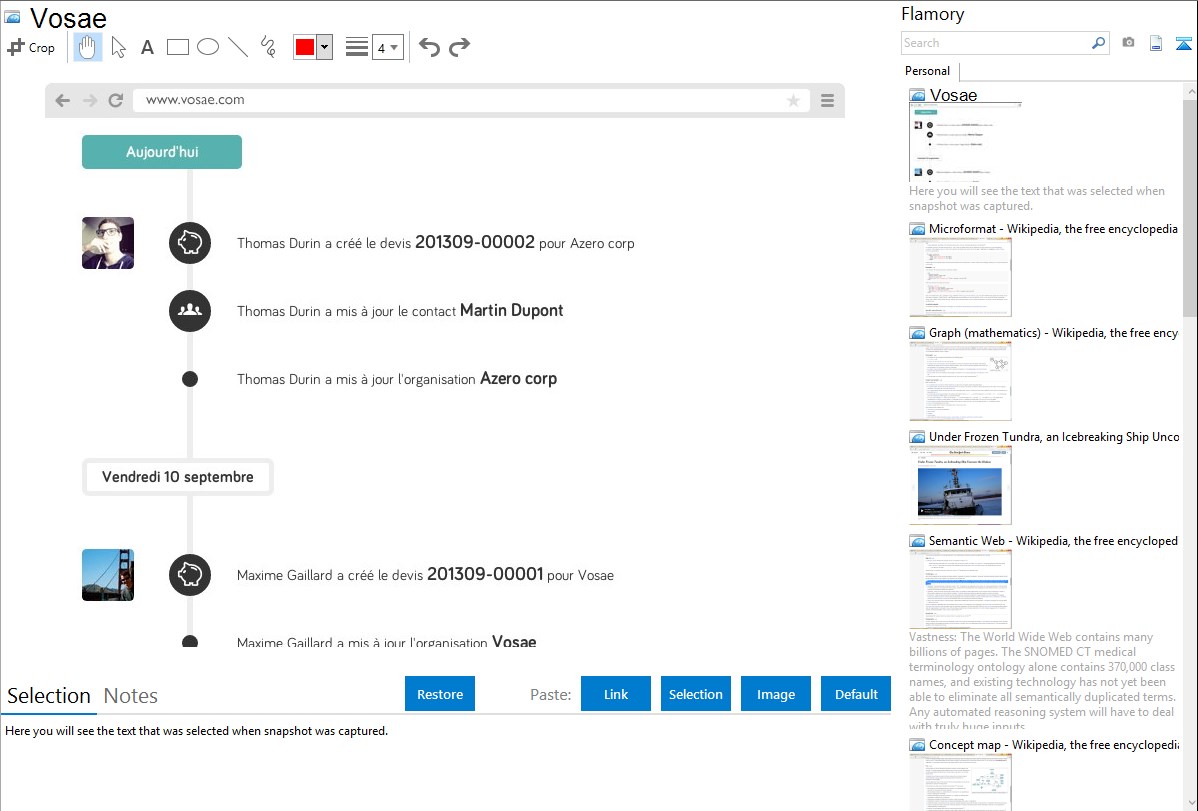Redo the last undone action
The width and height of the screenshot is (1198, 811).
460,47
